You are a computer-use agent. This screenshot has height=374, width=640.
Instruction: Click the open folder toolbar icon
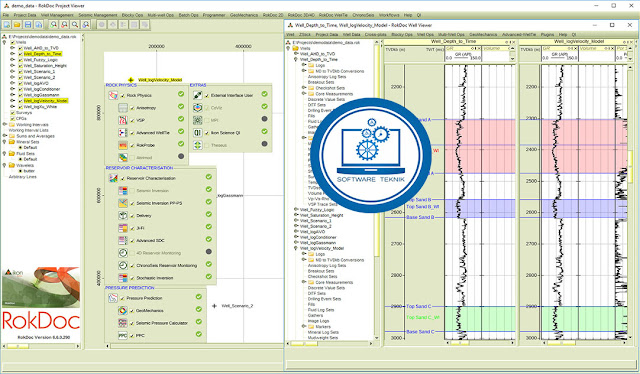[17, 25]
